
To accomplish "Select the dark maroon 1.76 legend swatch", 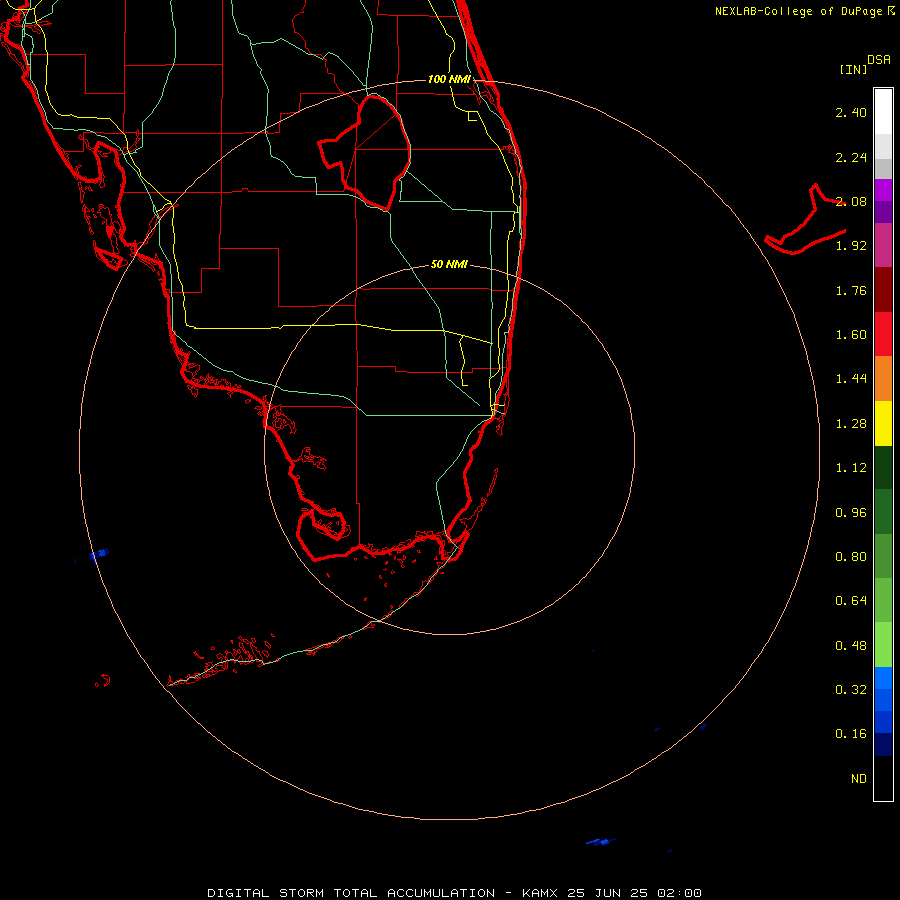I will 883,290.
